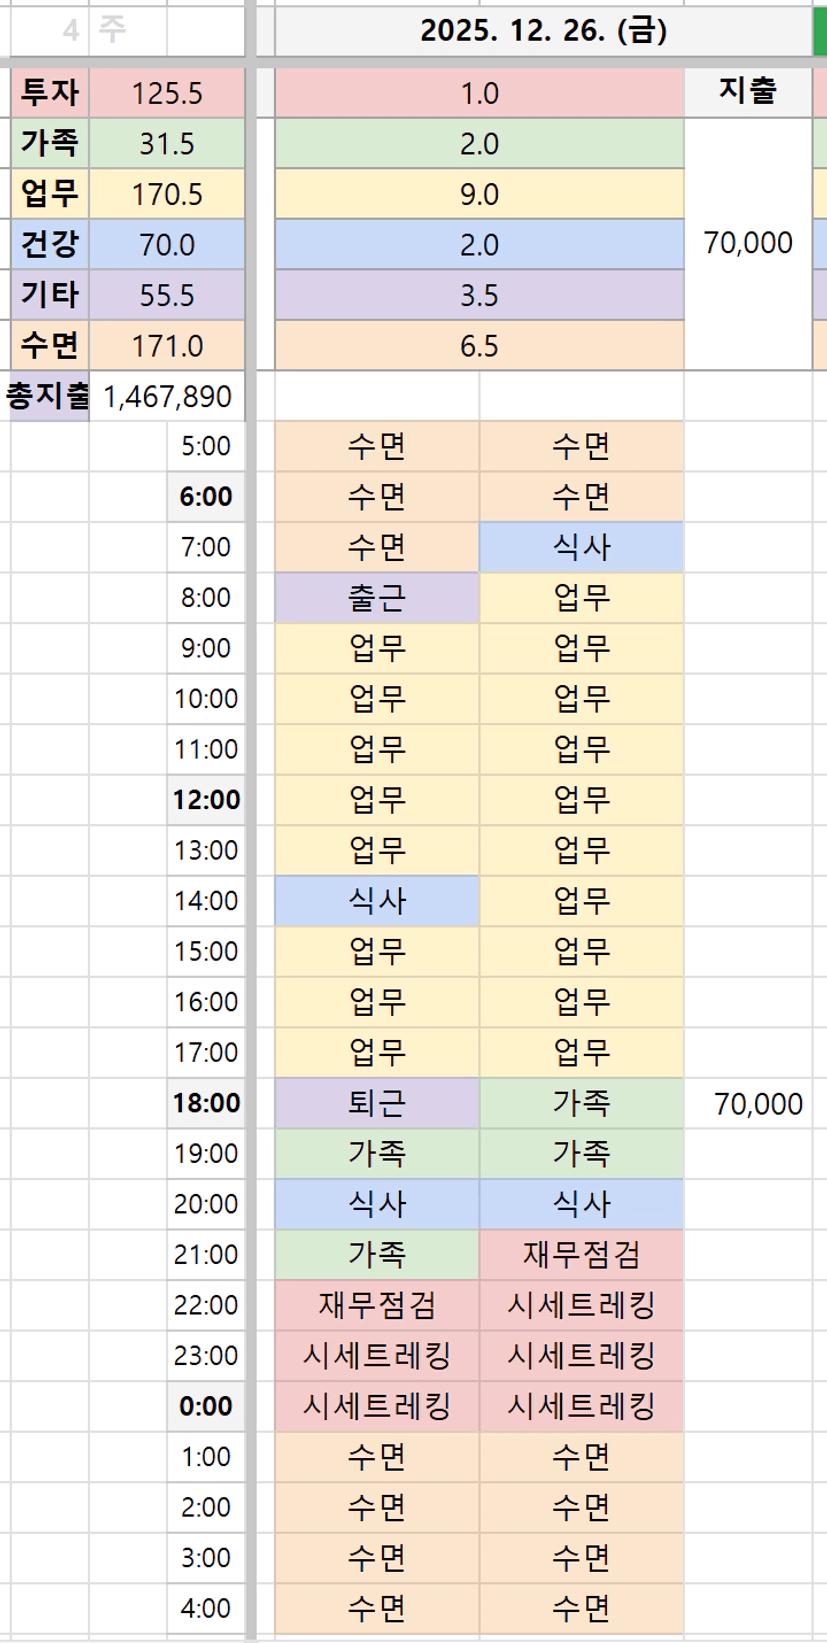
Task: Select the 건강 category label cell
Action: tap(50, 244)
